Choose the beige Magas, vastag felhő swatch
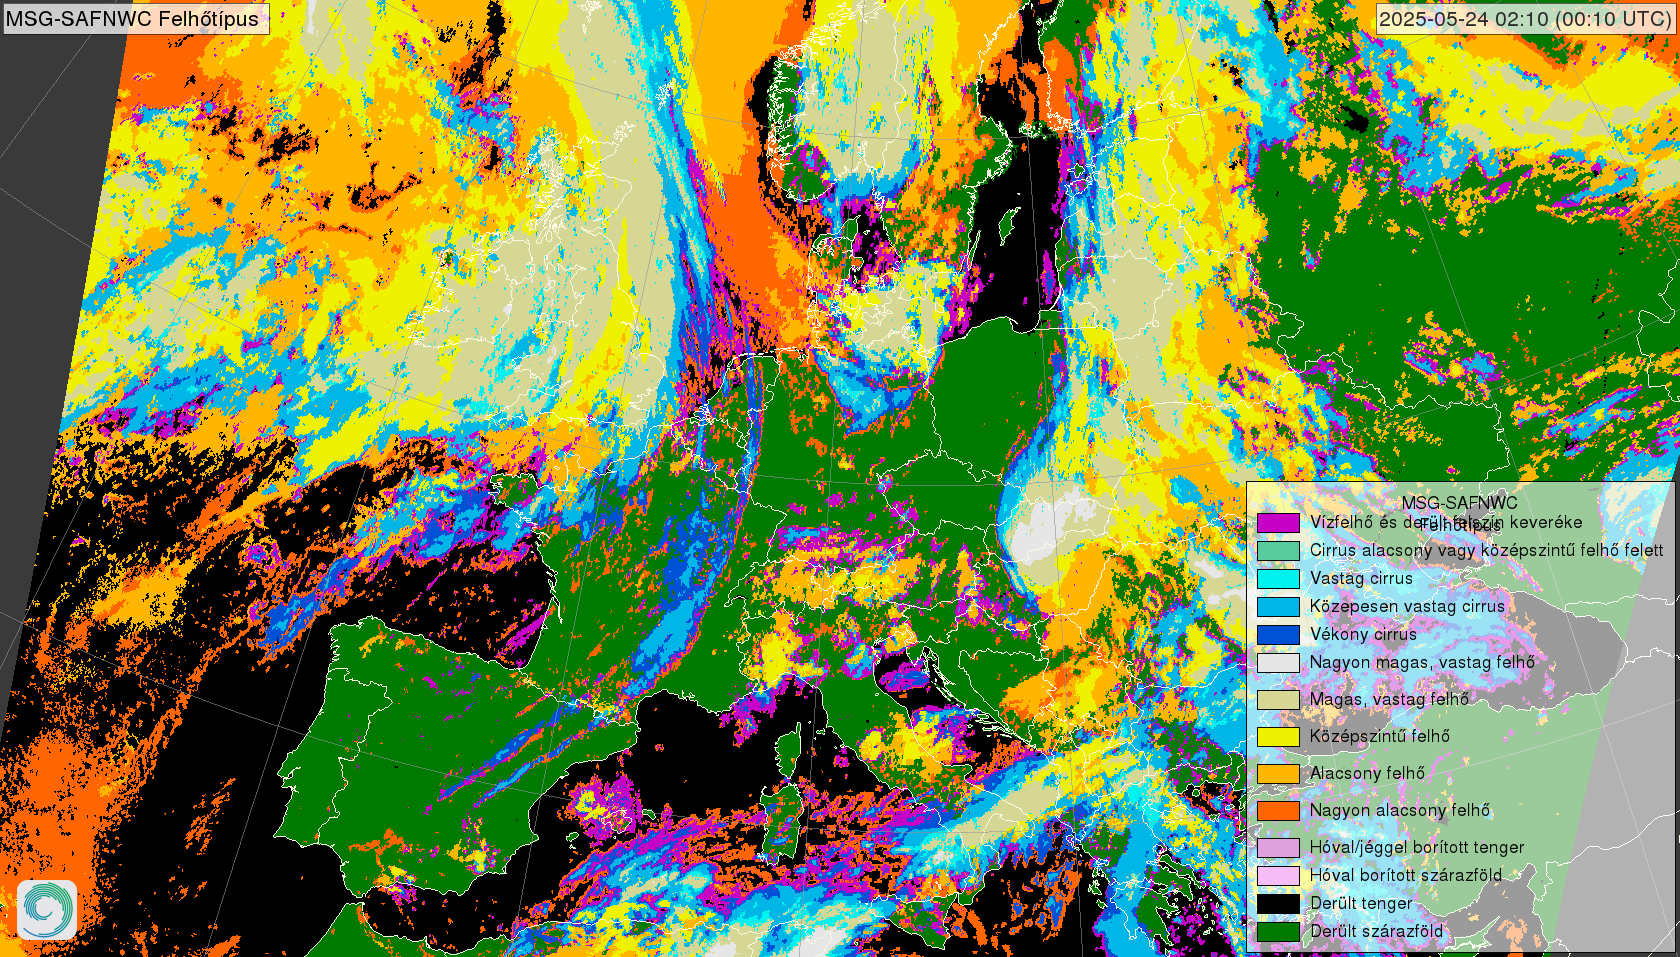This screenshot has width=1680, height=957. (1278, 699)
